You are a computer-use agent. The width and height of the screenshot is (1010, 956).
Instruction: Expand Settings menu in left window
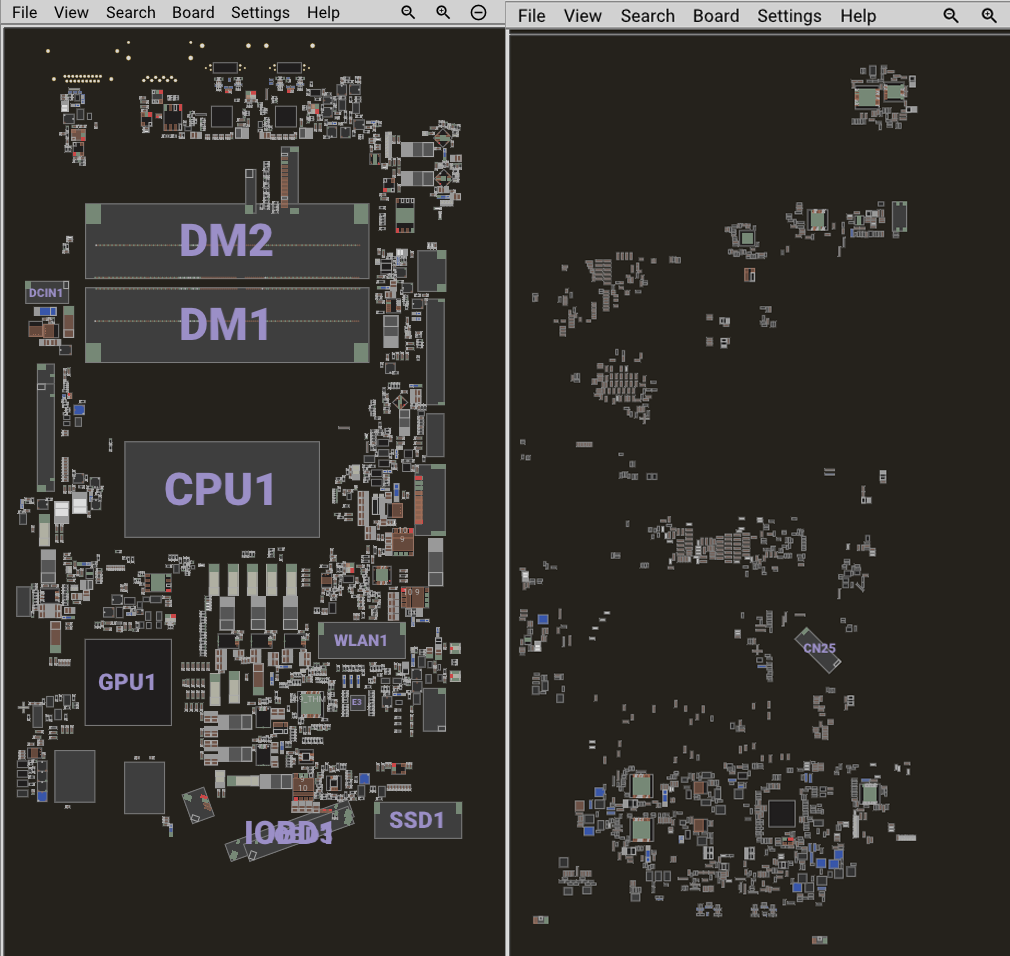[260, 13]
